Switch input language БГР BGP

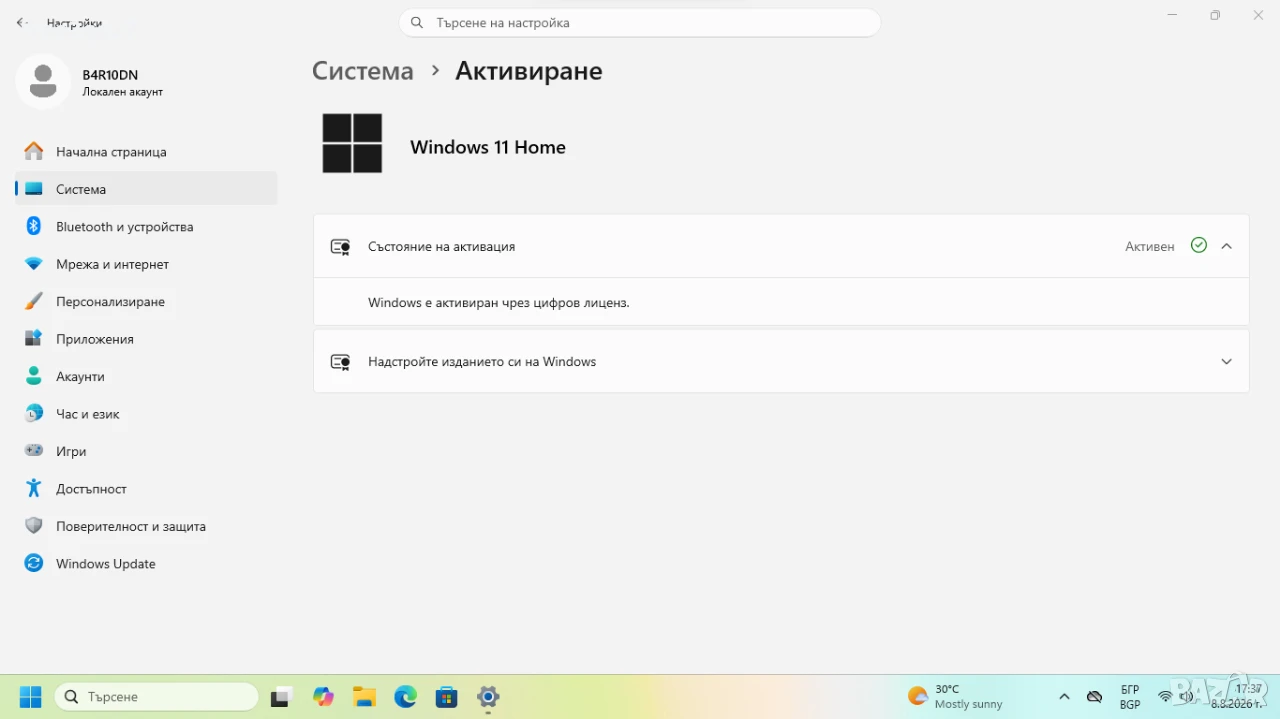point(1130,697)
